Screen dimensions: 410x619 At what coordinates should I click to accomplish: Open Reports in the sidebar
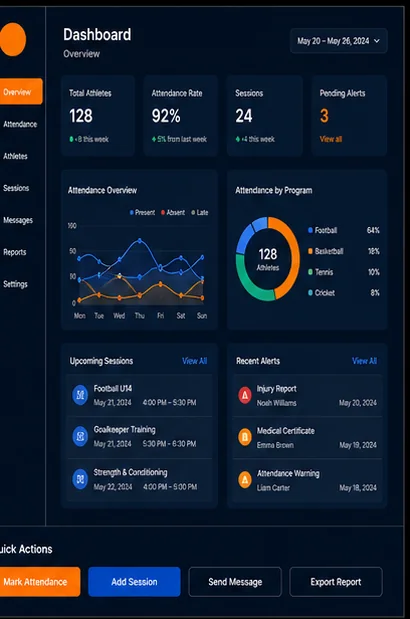pyautogui.click(x=15, y=252)
